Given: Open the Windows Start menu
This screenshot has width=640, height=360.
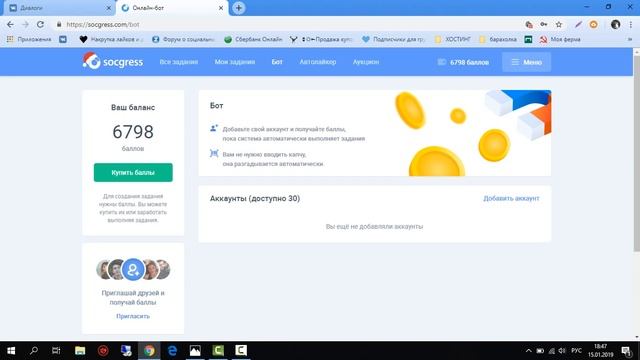Looking at the screenshot, I should pyautogui.click(x=11, y=351).
